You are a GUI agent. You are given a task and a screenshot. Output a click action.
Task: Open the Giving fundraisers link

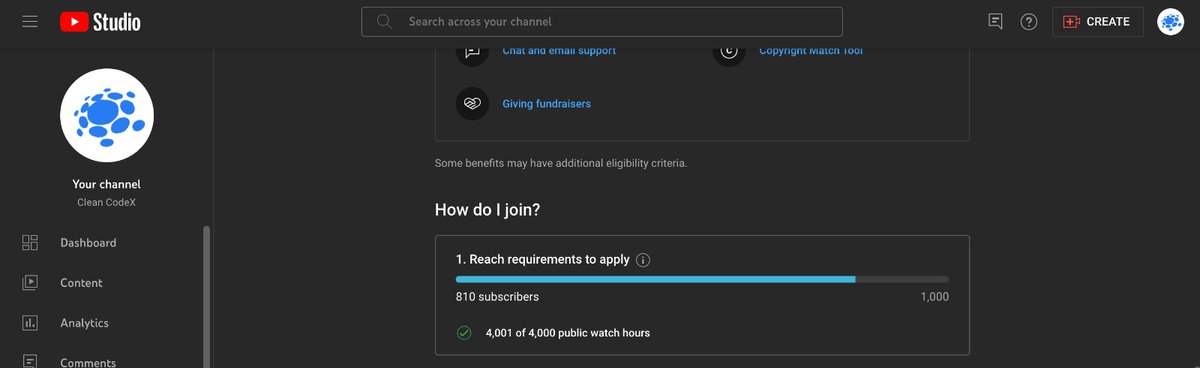tap(546, 104)
